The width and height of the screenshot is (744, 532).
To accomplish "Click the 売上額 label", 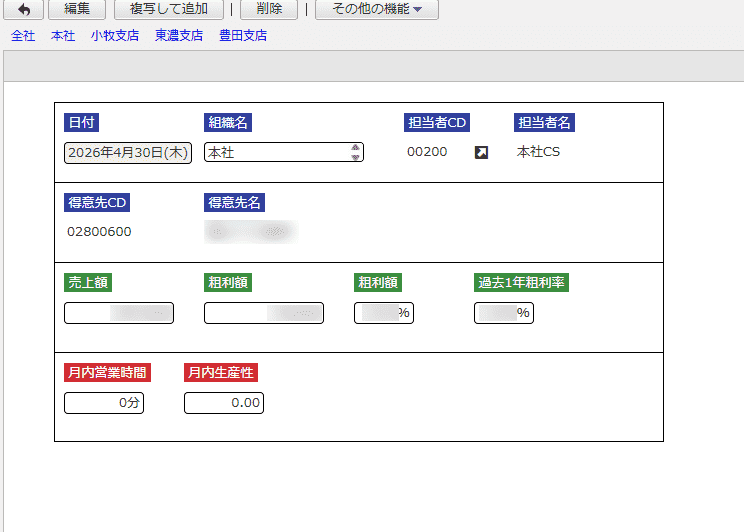I will 88,282.
